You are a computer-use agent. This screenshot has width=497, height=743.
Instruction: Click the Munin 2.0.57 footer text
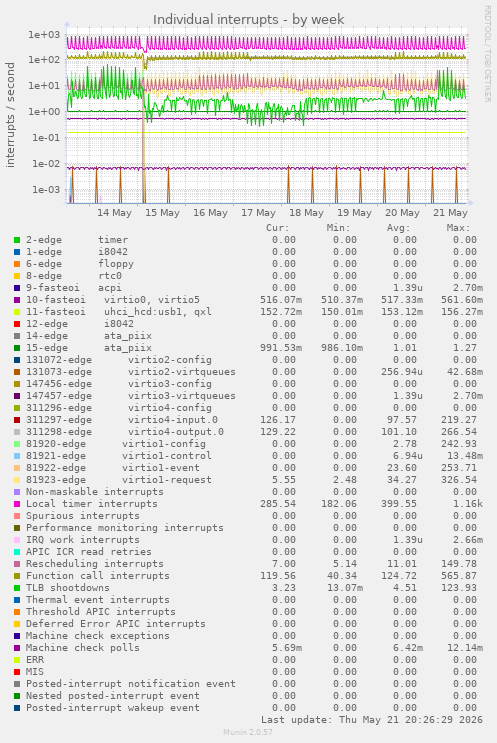click(248, 732)
